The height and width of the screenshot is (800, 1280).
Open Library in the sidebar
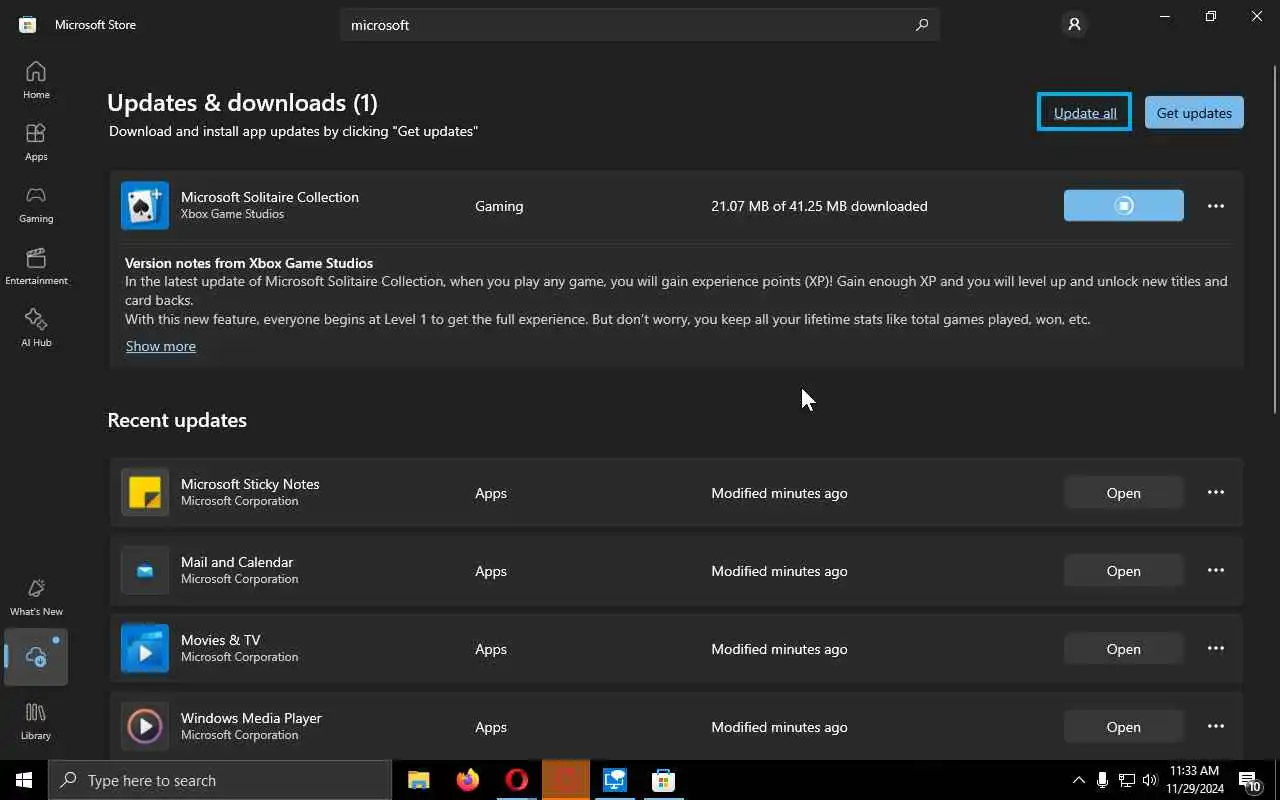36,721
